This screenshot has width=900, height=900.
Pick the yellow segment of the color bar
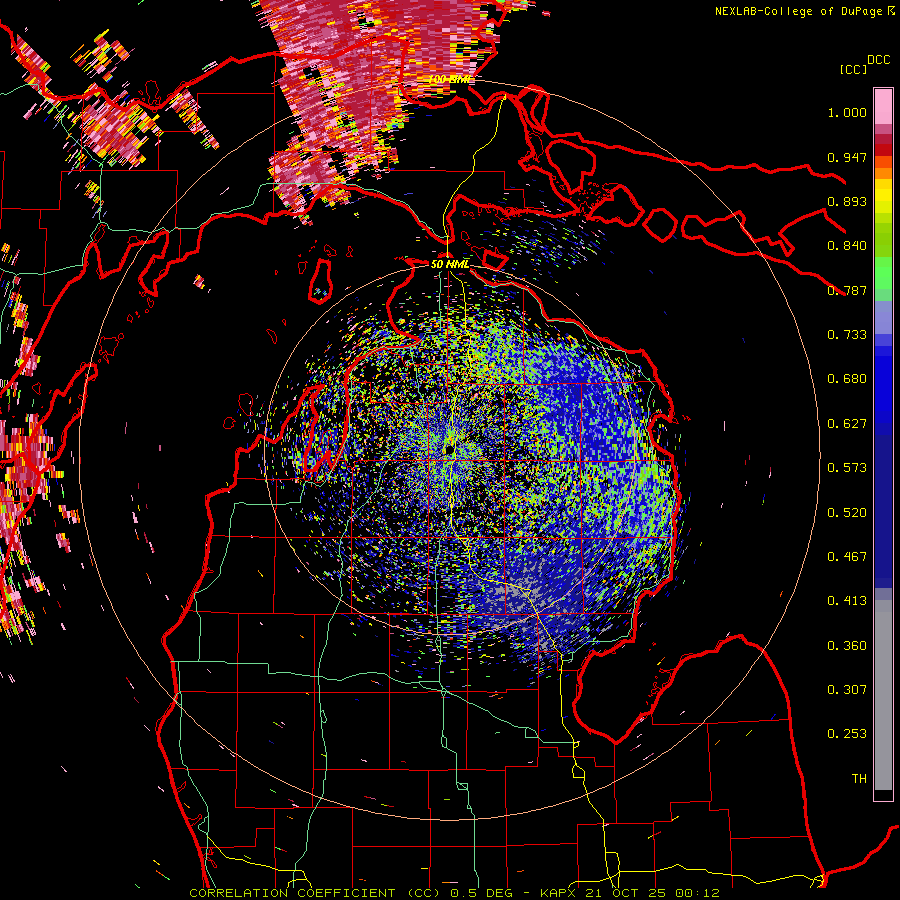point(883,197)
